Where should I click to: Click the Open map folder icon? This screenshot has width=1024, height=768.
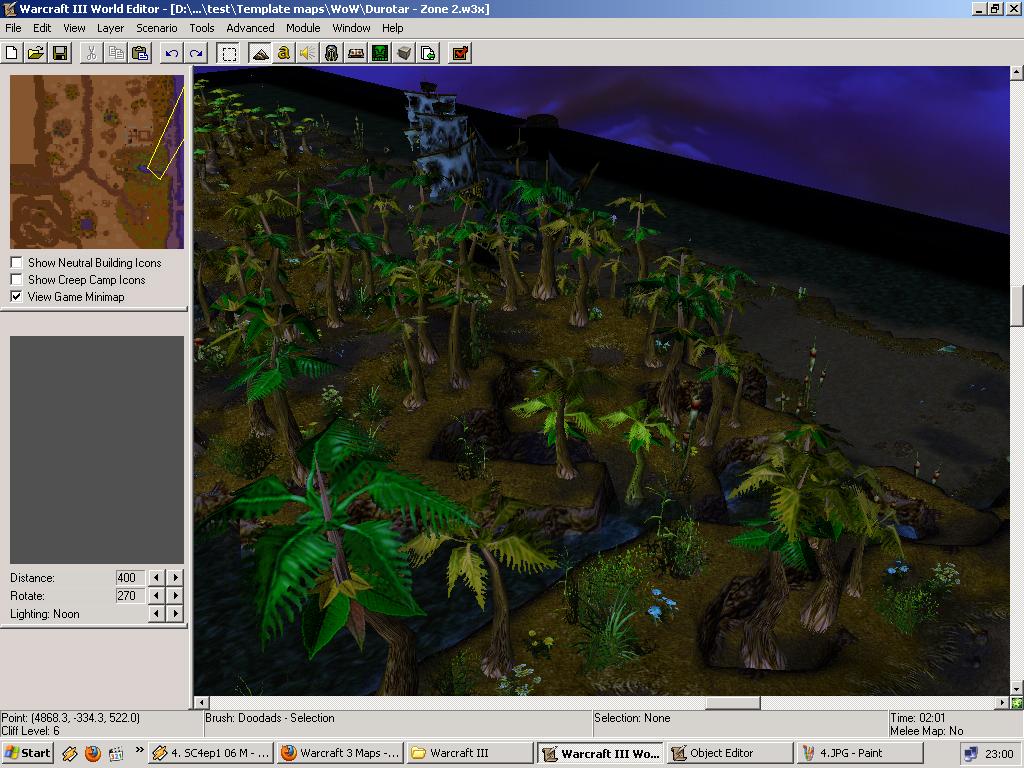tap(36, 53)
